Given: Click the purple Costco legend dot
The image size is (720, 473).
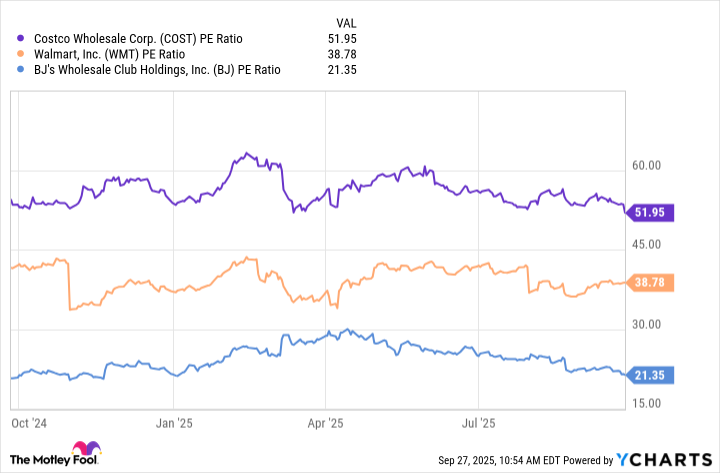Looking at the screenshot, I should 22,38.
